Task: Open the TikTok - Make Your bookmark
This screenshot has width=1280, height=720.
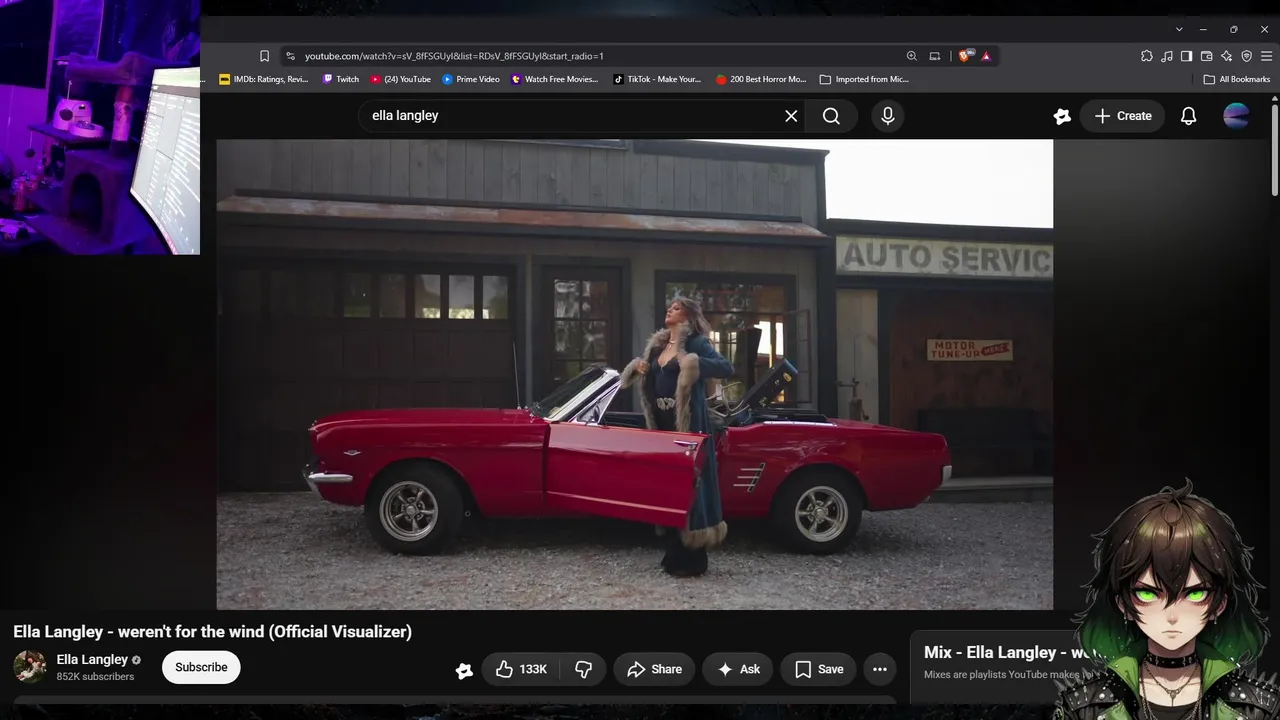Action: coord(657,79)
